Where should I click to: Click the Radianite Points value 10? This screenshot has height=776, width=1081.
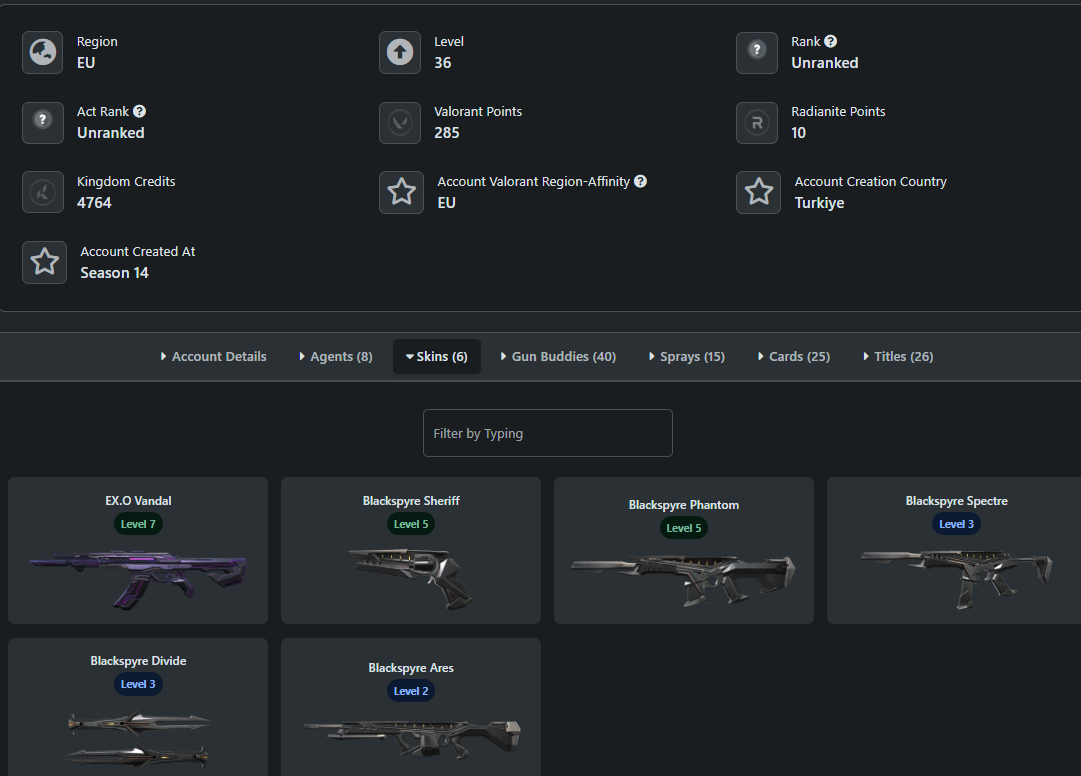coord(798,133)
